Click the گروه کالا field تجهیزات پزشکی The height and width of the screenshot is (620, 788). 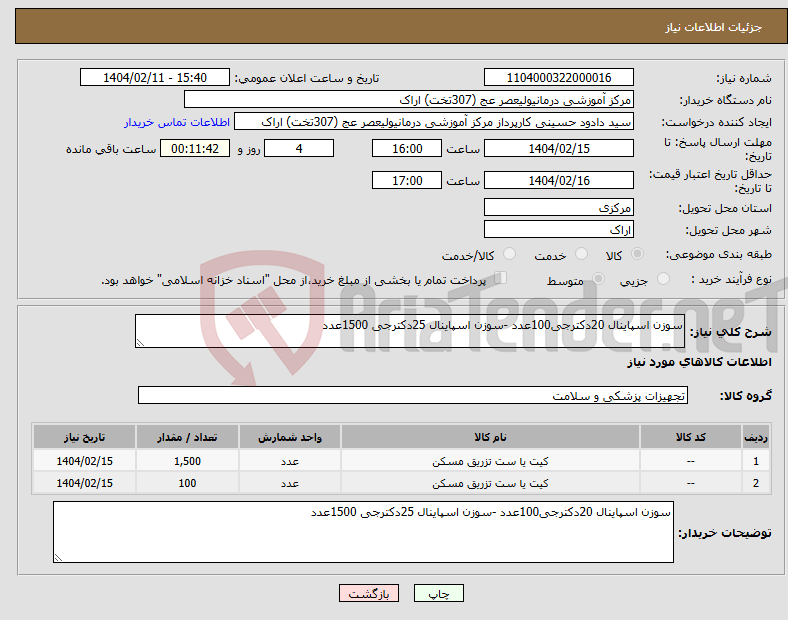(413, 395)
